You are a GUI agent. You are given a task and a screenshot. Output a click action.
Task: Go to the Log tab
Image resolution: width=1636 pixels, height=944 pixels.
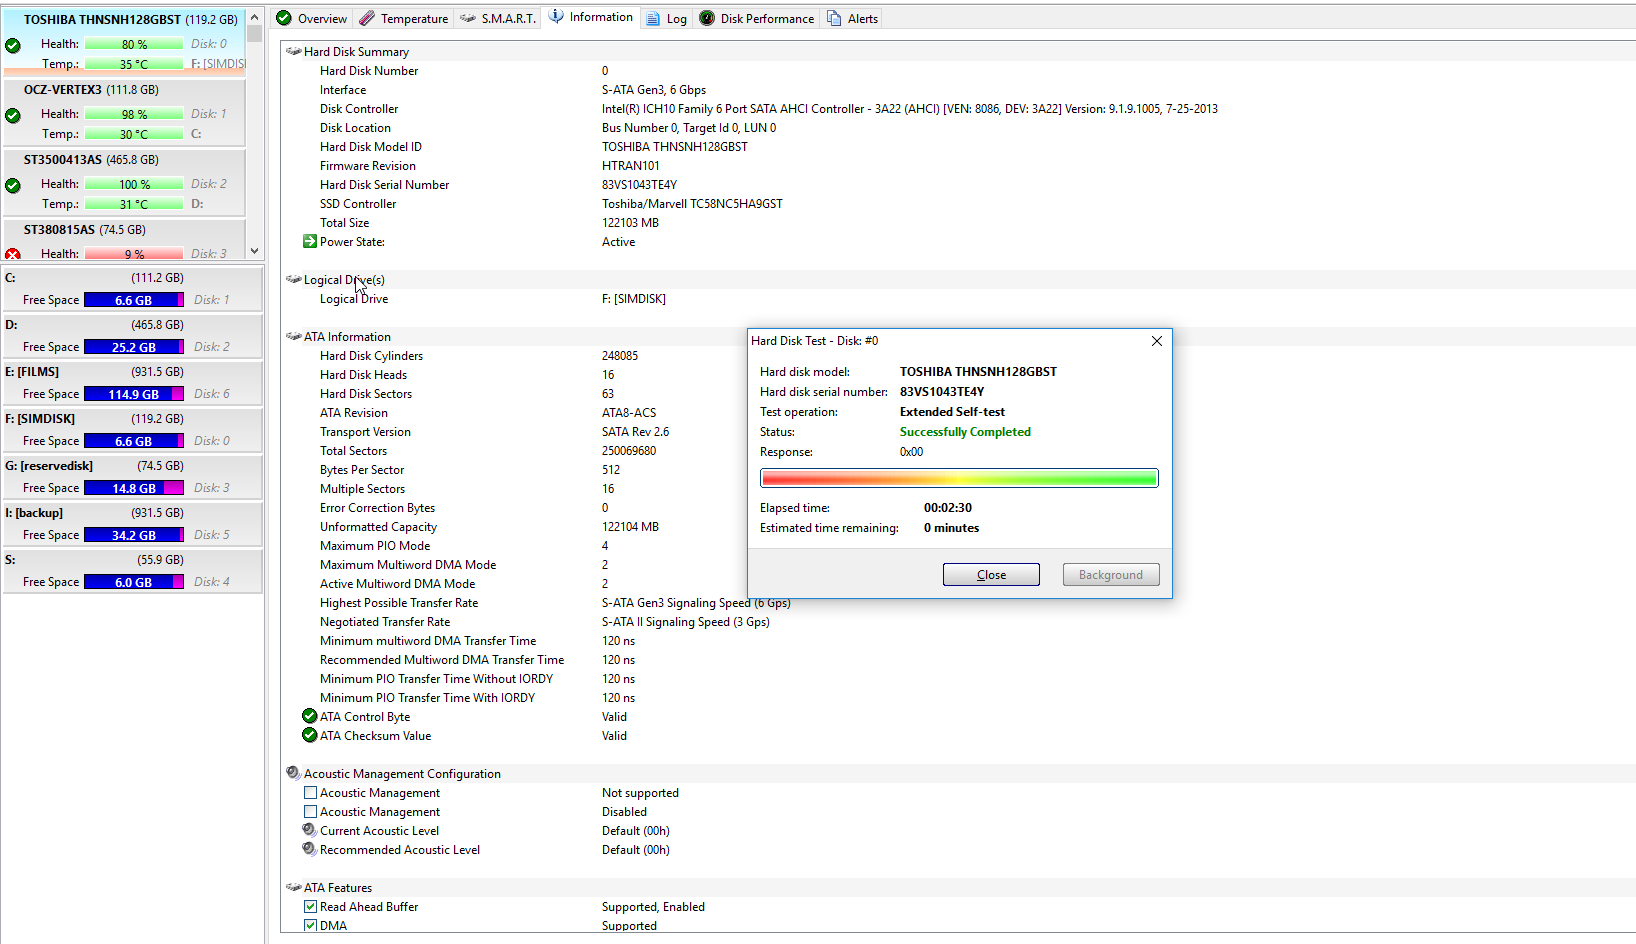666,18
